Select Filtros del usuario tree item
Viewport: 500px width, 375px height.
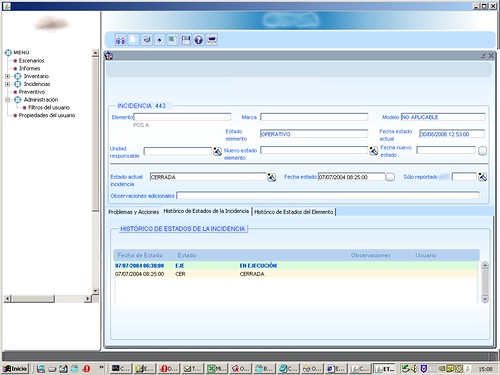click(49, 108)
